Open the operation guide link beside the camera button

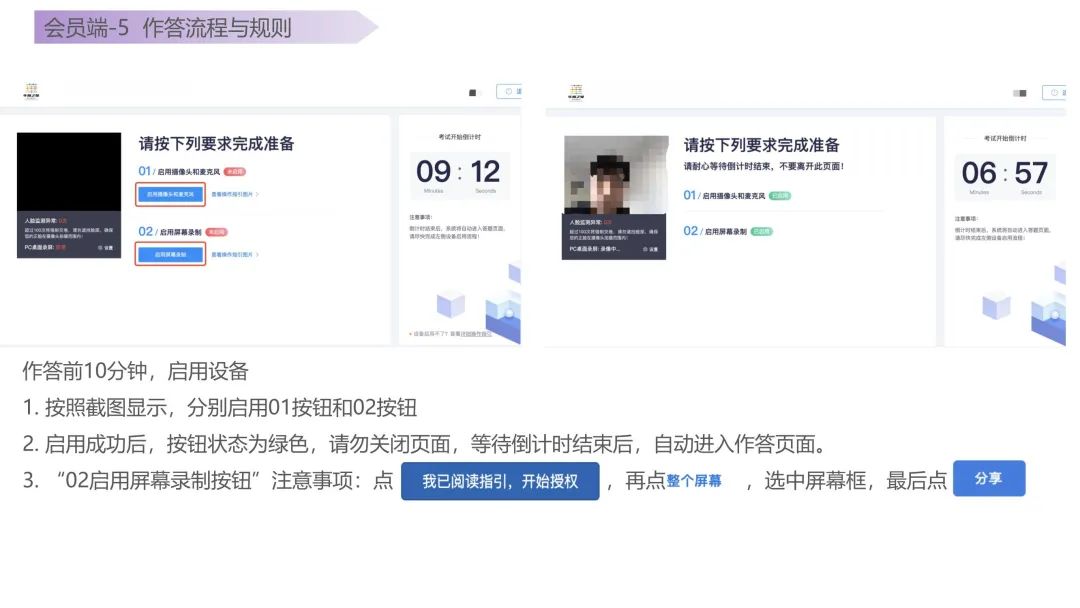tap(235, 195)
